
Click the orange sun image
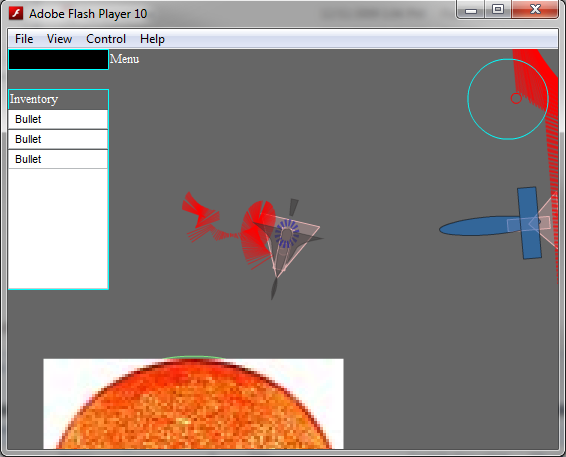click(x=193, y=404)
